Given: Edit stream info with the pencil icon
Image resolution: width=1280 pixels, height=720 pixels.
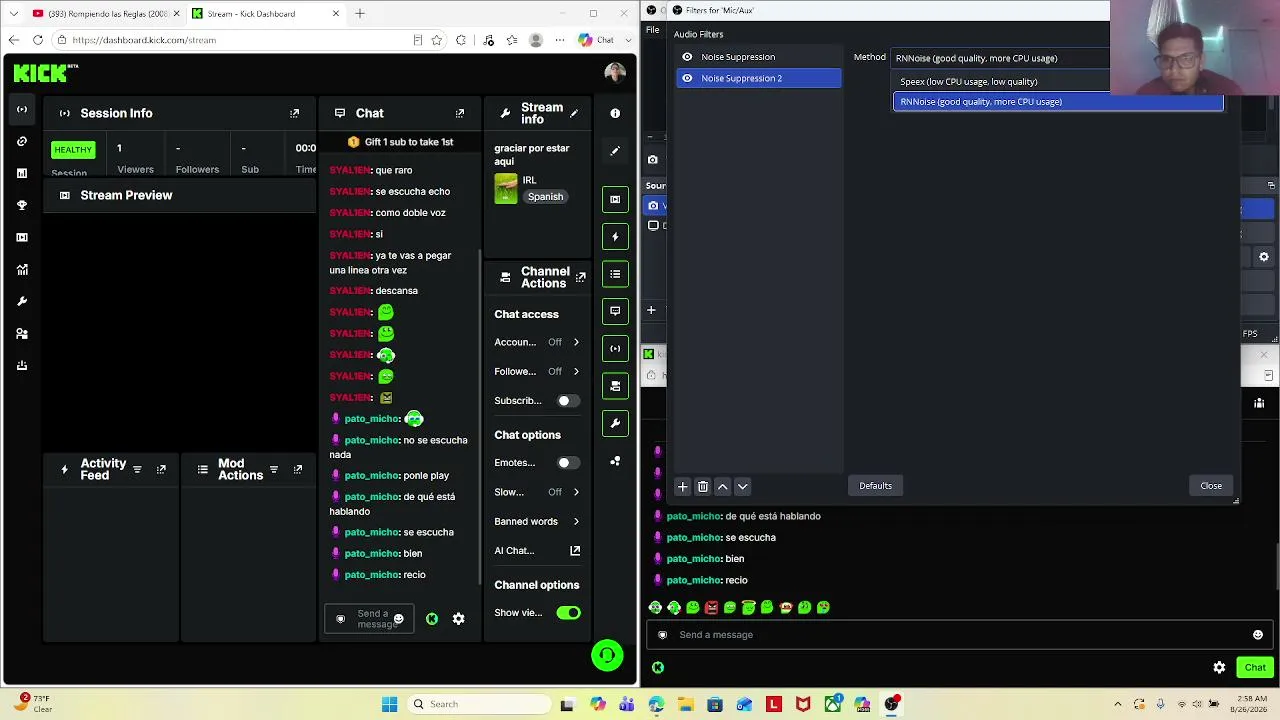Looking at the screenshot, I should pos(574,113).
